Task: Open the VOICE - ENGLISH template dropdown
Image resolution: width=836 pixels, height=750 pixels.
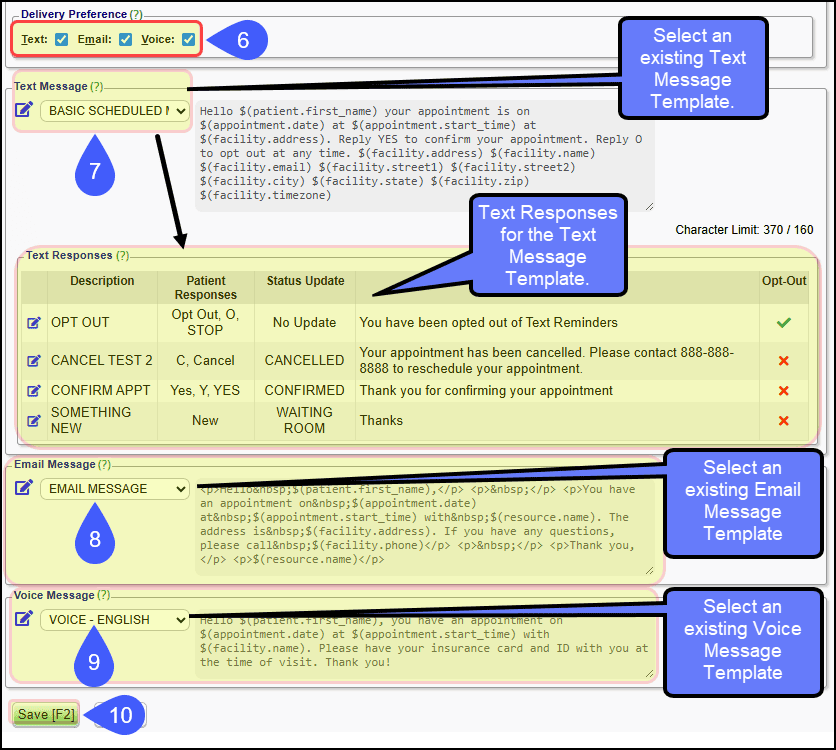Action: [x=115, y=620]
